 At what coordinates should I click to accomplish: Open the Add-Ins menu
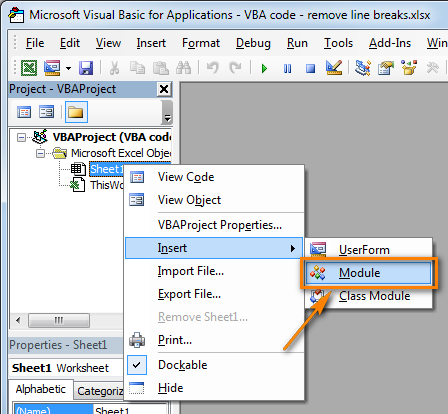[x=390, y=43]
